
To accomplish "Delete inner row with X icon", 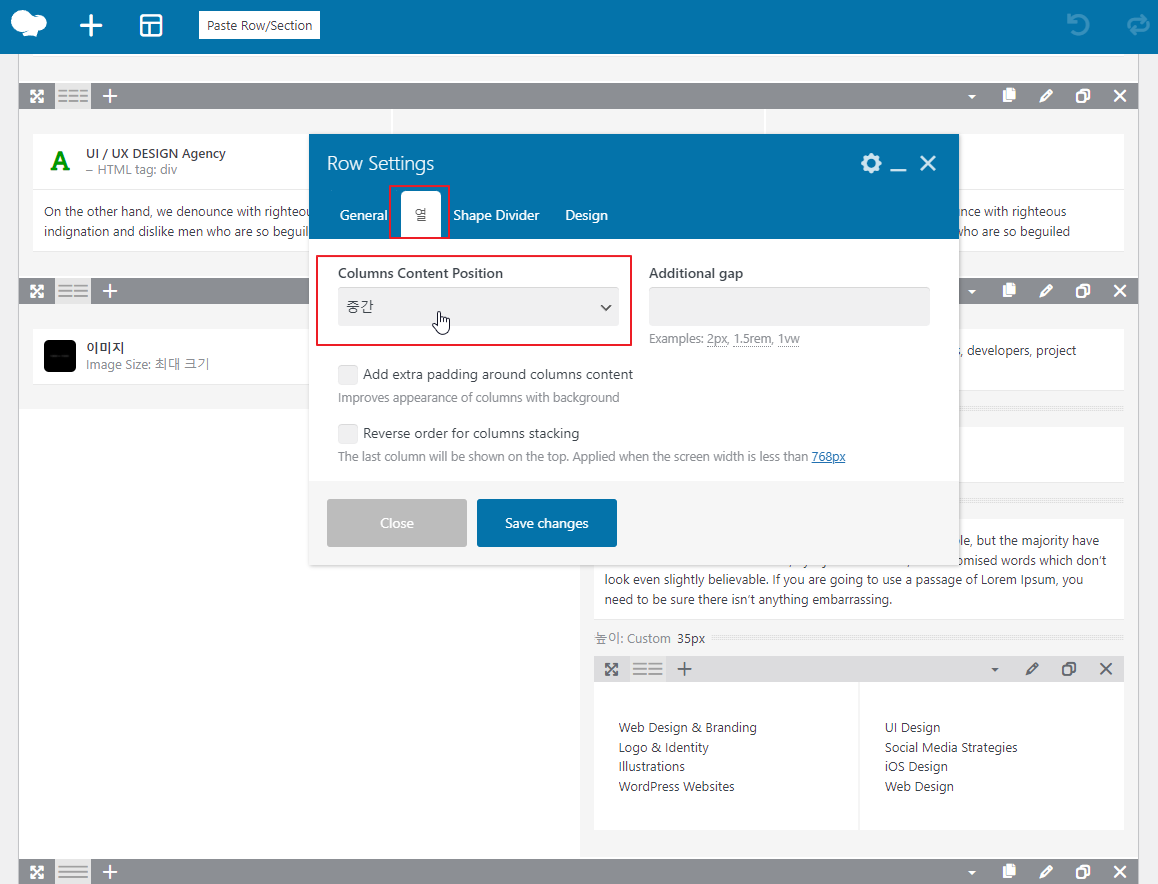I will [1106, 669].
